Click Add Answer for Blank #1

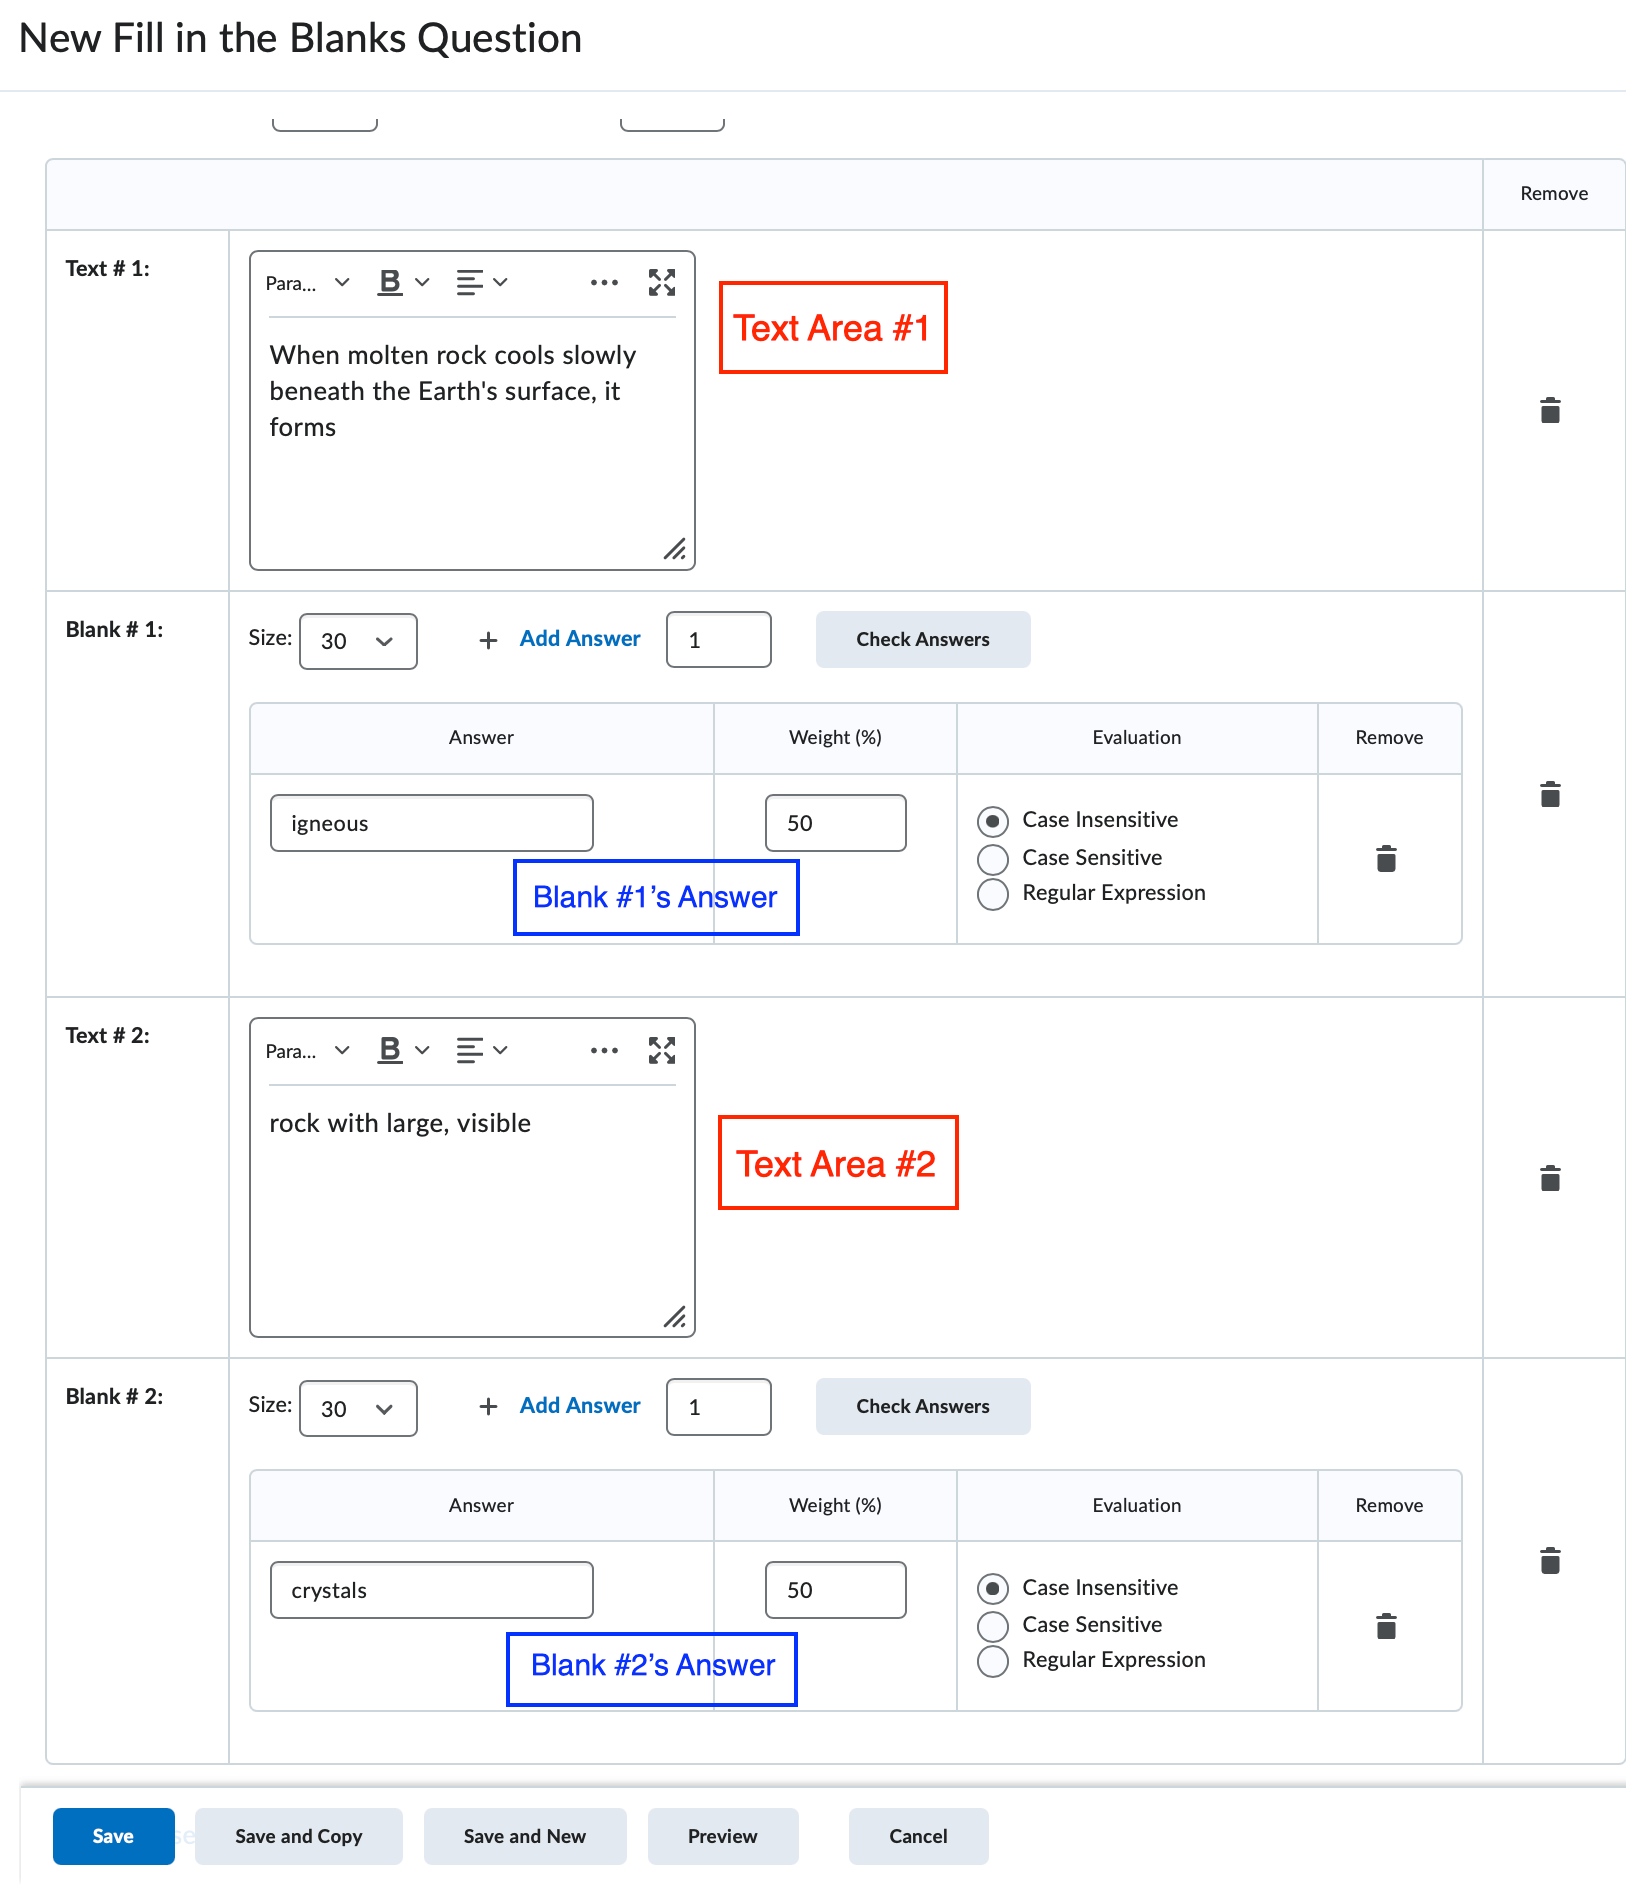point(579,639)
